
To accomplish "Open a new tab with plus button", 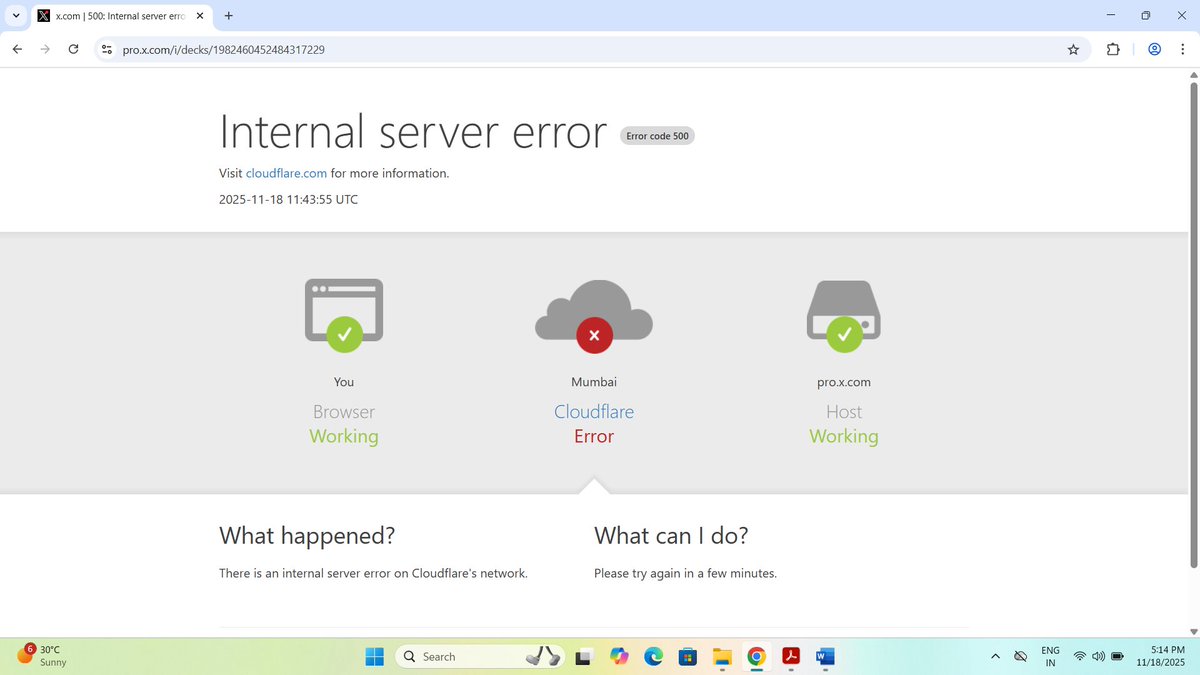I will coord(229,15).
